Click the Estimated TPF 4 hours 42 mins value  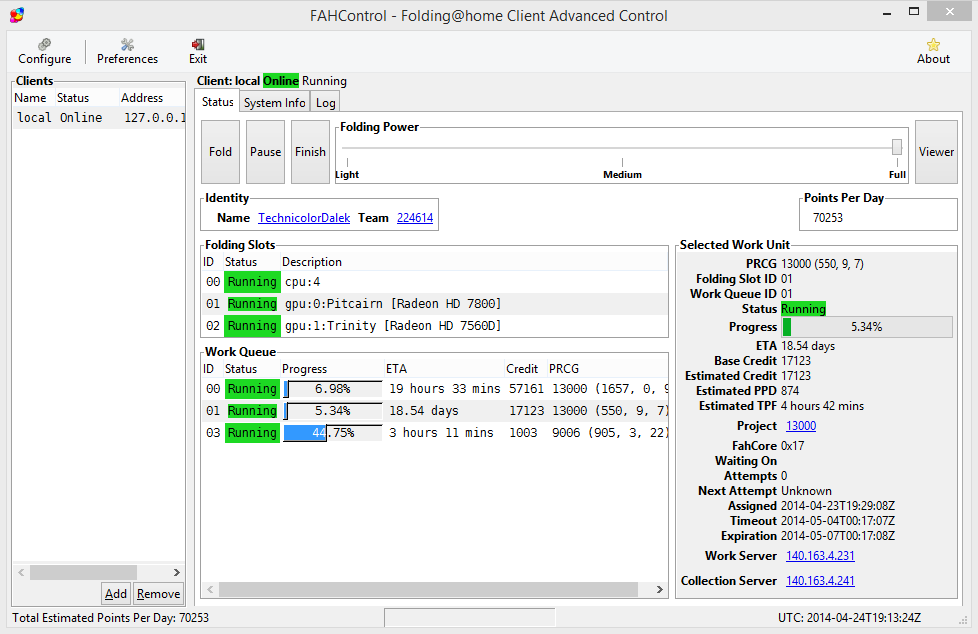coord(822,406)
